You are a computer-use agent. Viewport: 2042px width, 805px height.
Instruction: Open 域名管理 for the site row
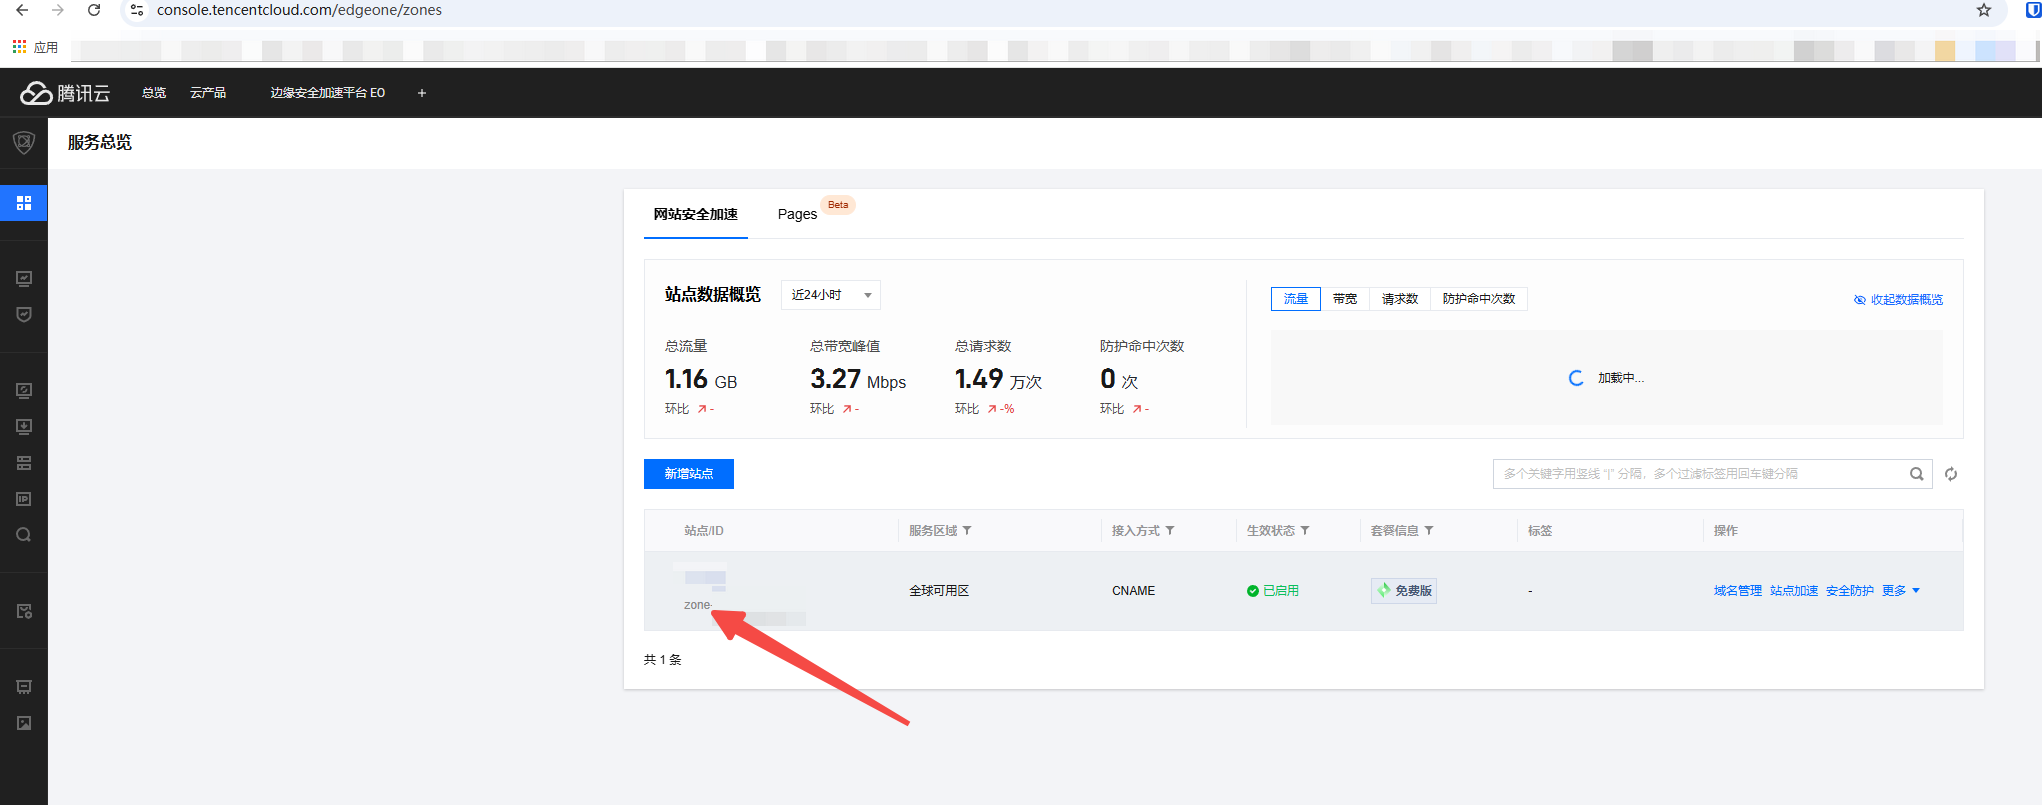click(1738, 591)
